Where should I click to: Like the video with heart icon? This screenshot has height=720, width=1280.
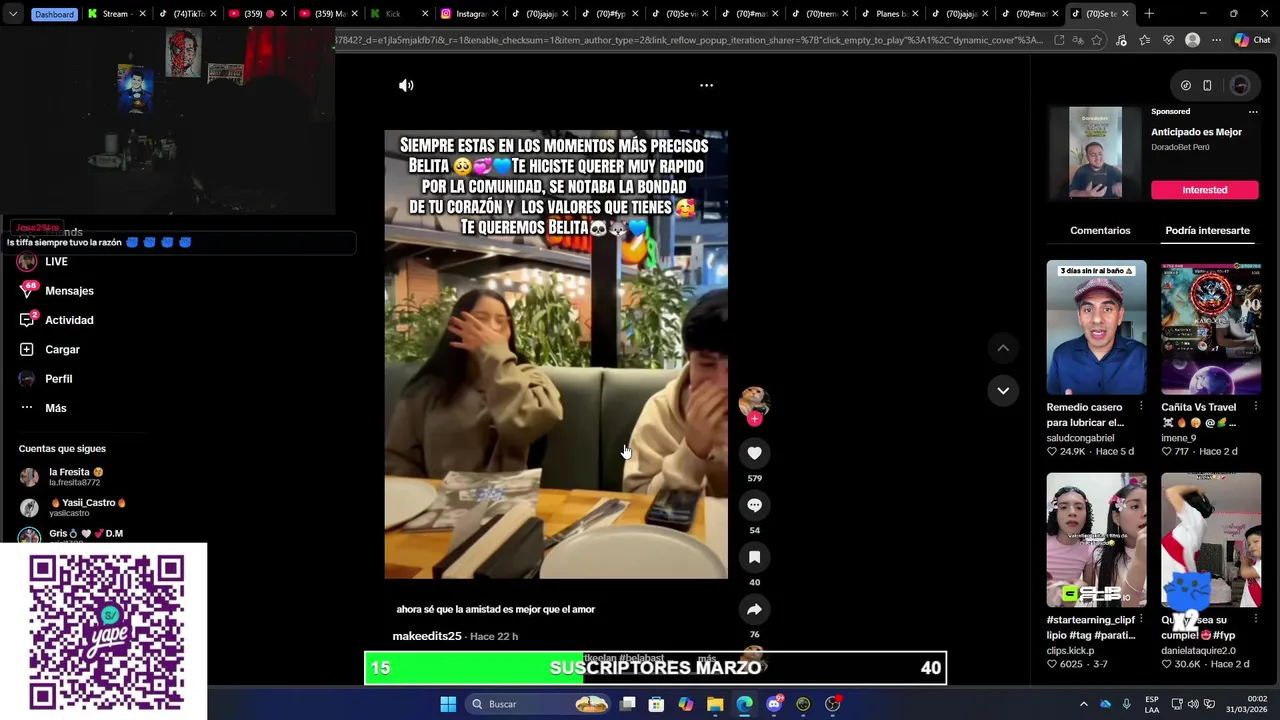(x=754, y=453)
